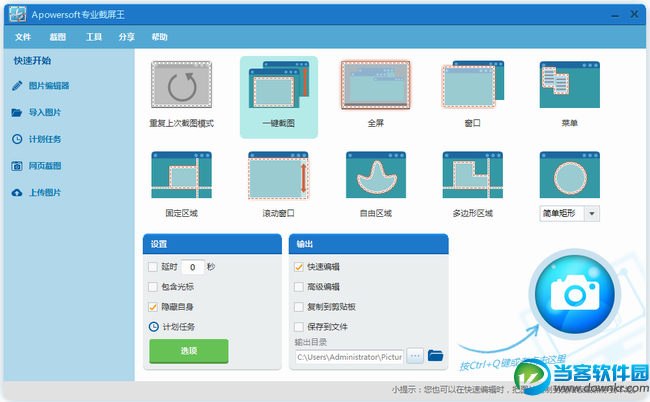650x402 pixels.
Task: Click the cloud upload icon 上传图片
Action: pyautogui.click(x=17, y=193)
